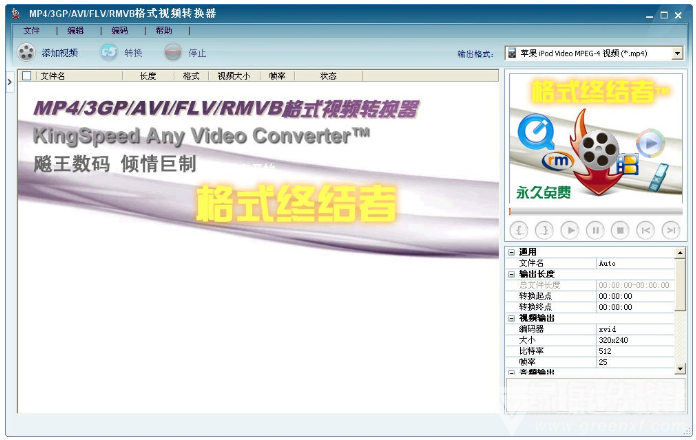Viewport: 696px width, 440px height.
Task: Jump to the preview start with |< button
Action: 645,230
